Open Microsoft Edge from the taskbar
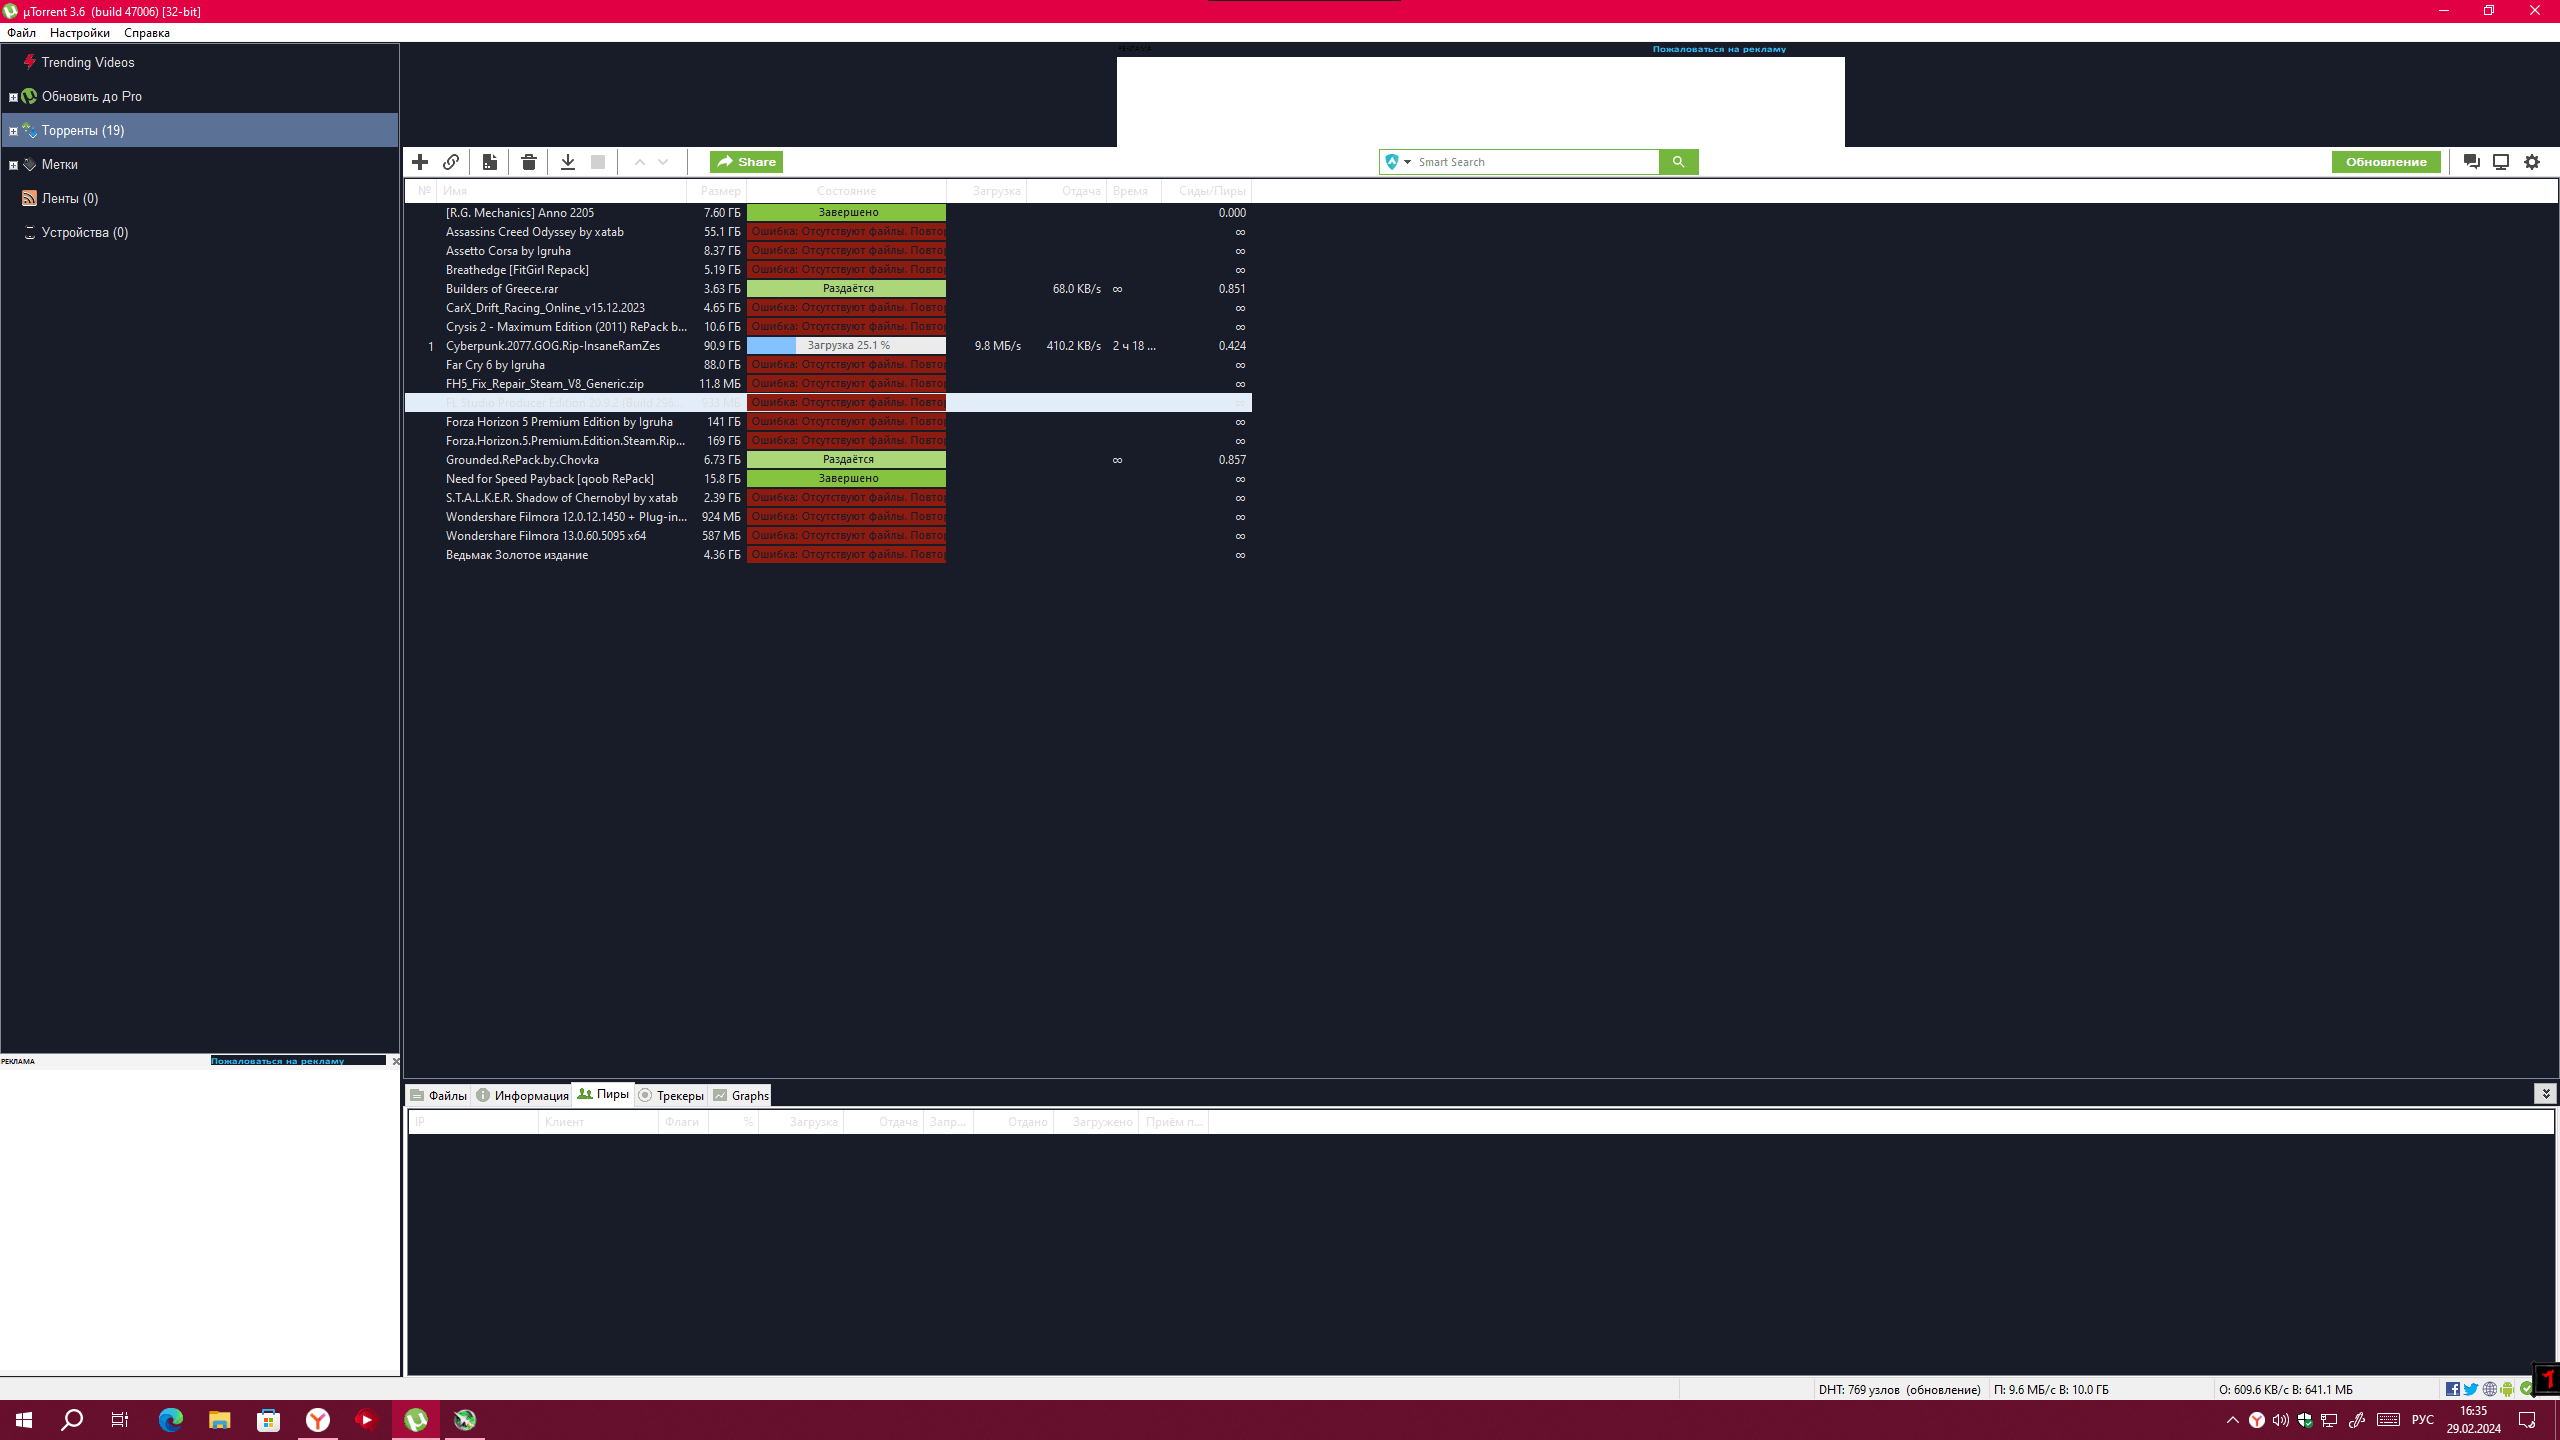 [171, 1419]
